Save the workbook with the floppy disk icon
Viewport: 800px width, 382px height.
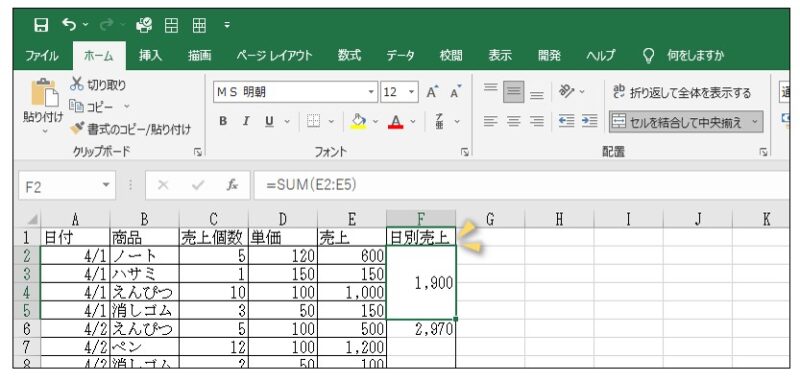[x=41, y=24]
